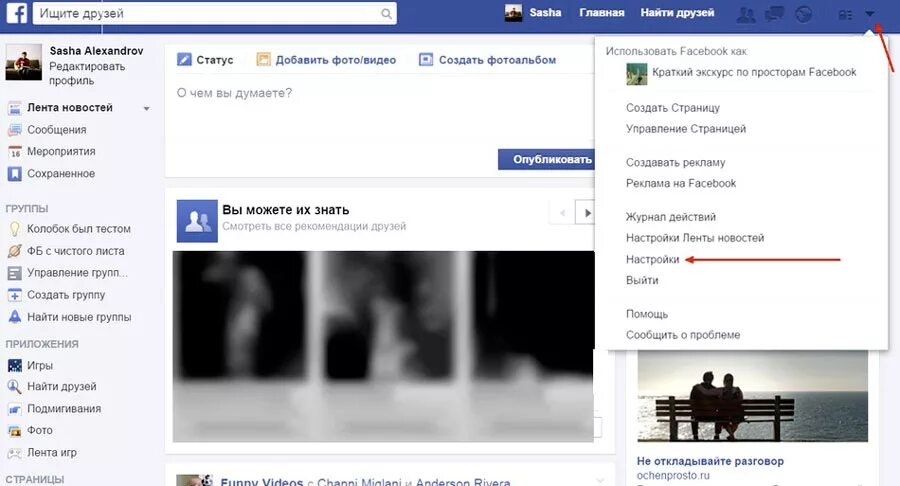Click the Игры app icon
Viewport: 900px width, 486px height.
14,366
